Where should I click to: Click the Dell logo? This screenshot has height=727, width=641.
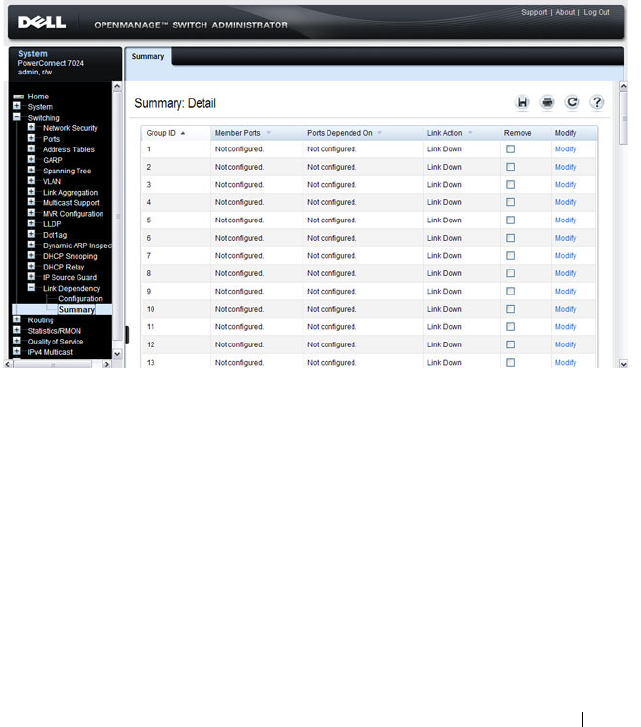click(42, 22)
